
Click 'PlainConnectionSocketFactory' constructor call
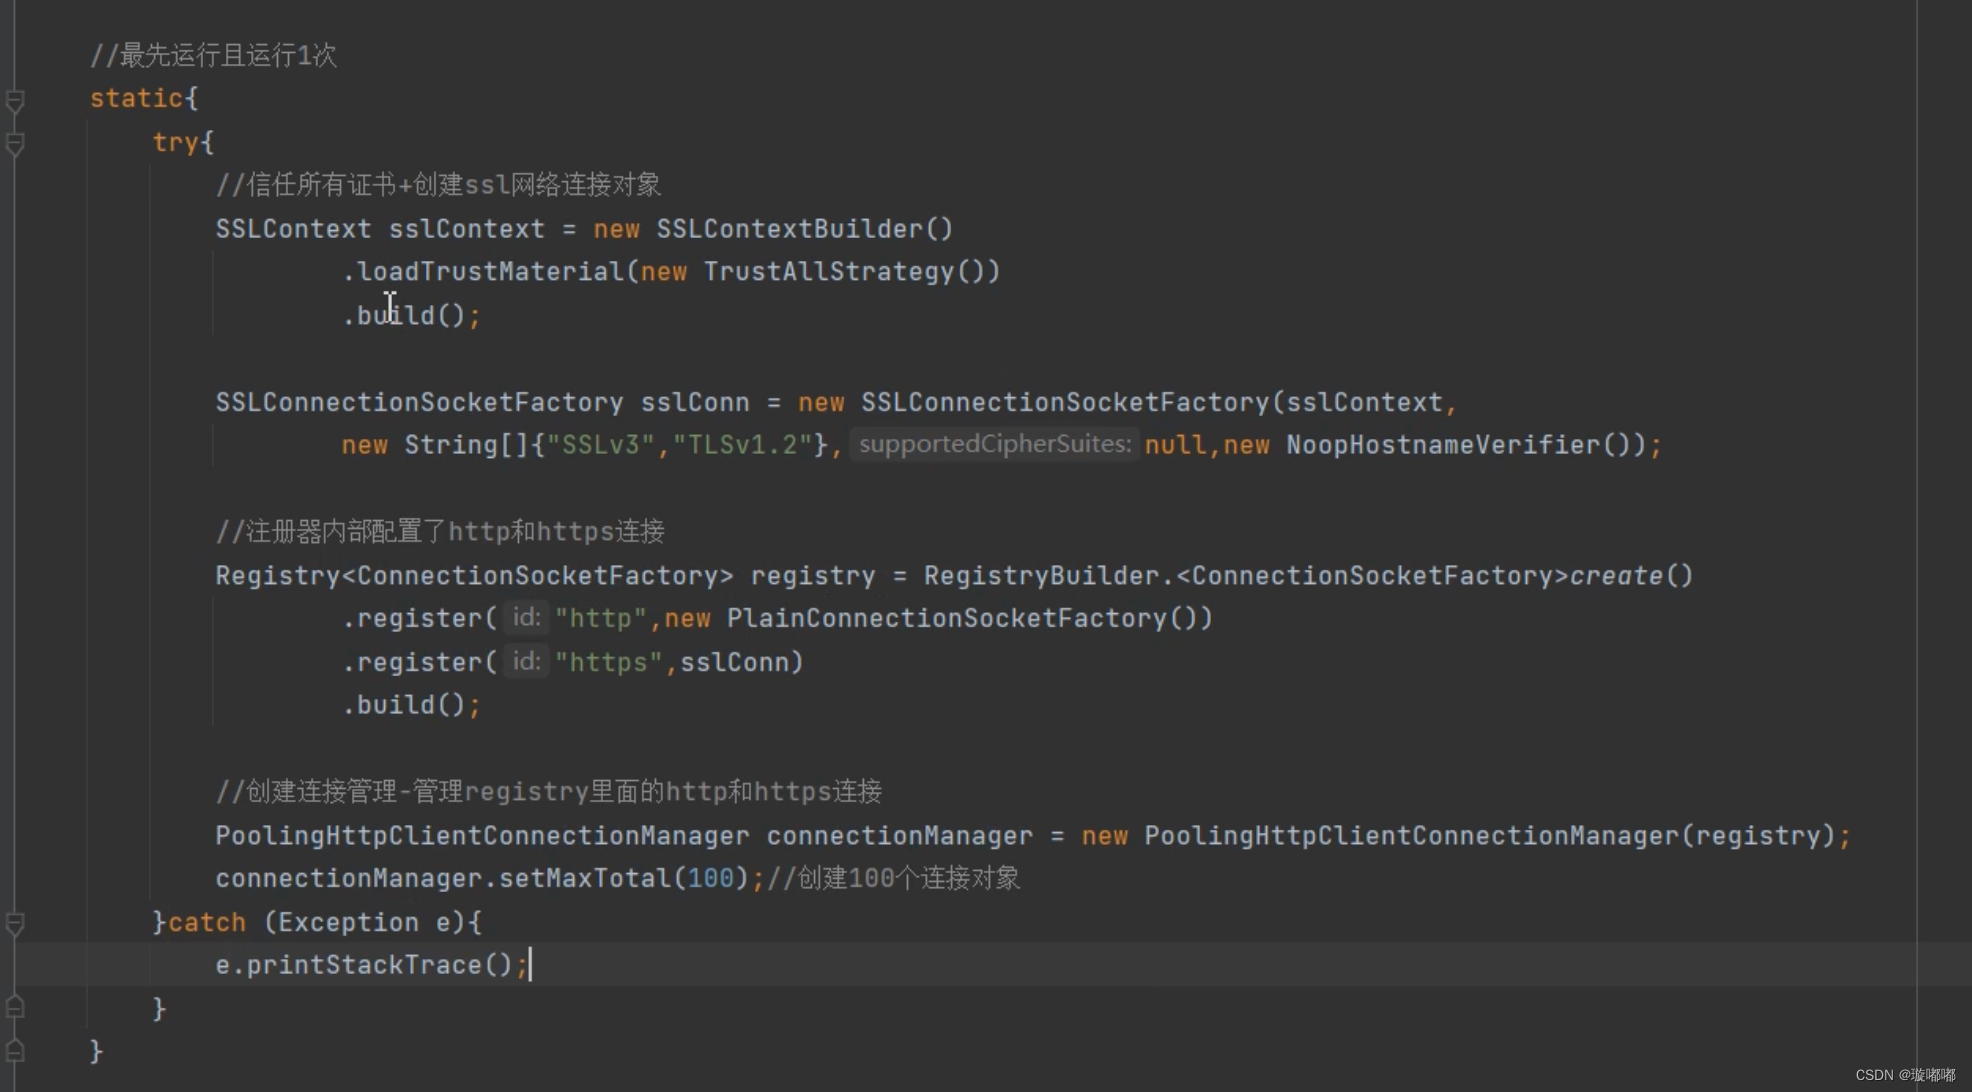coord(947,619)
